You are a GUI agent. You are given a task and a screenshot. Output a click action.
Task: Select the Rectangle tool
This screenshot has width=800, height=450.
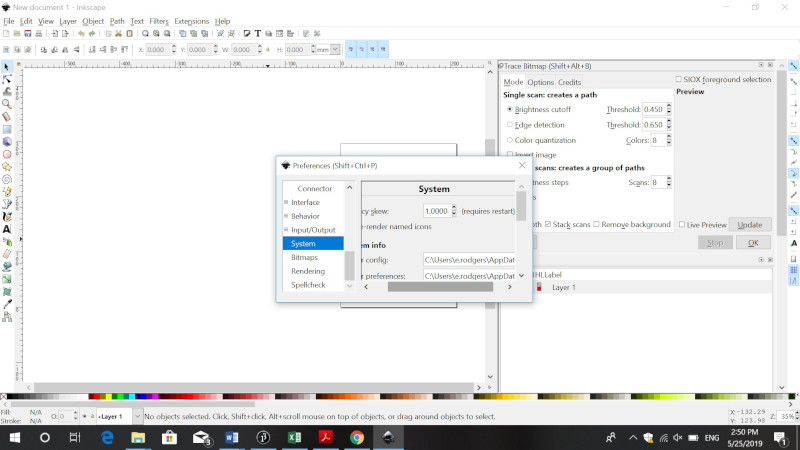pos(7,129)
